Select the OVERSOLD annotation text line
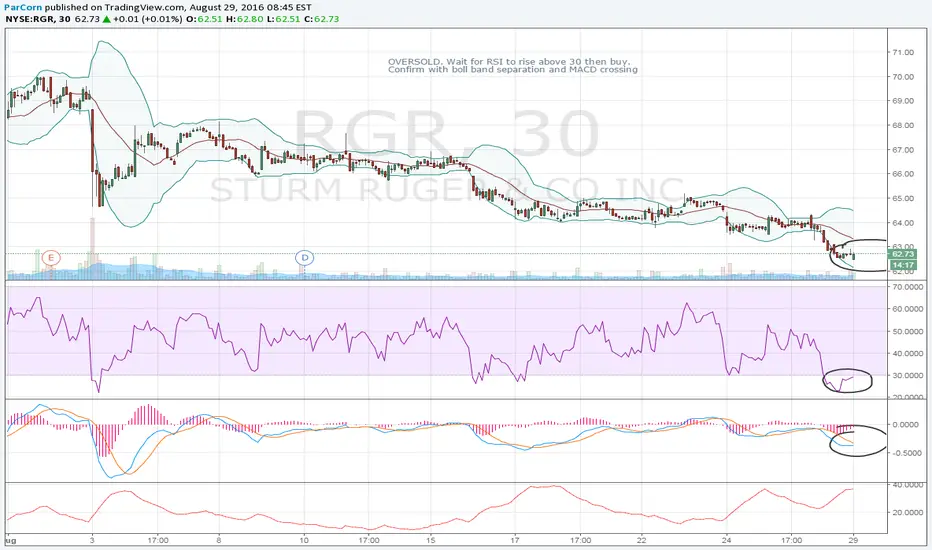Screen dimensions: 932x550 coord(509,61)
